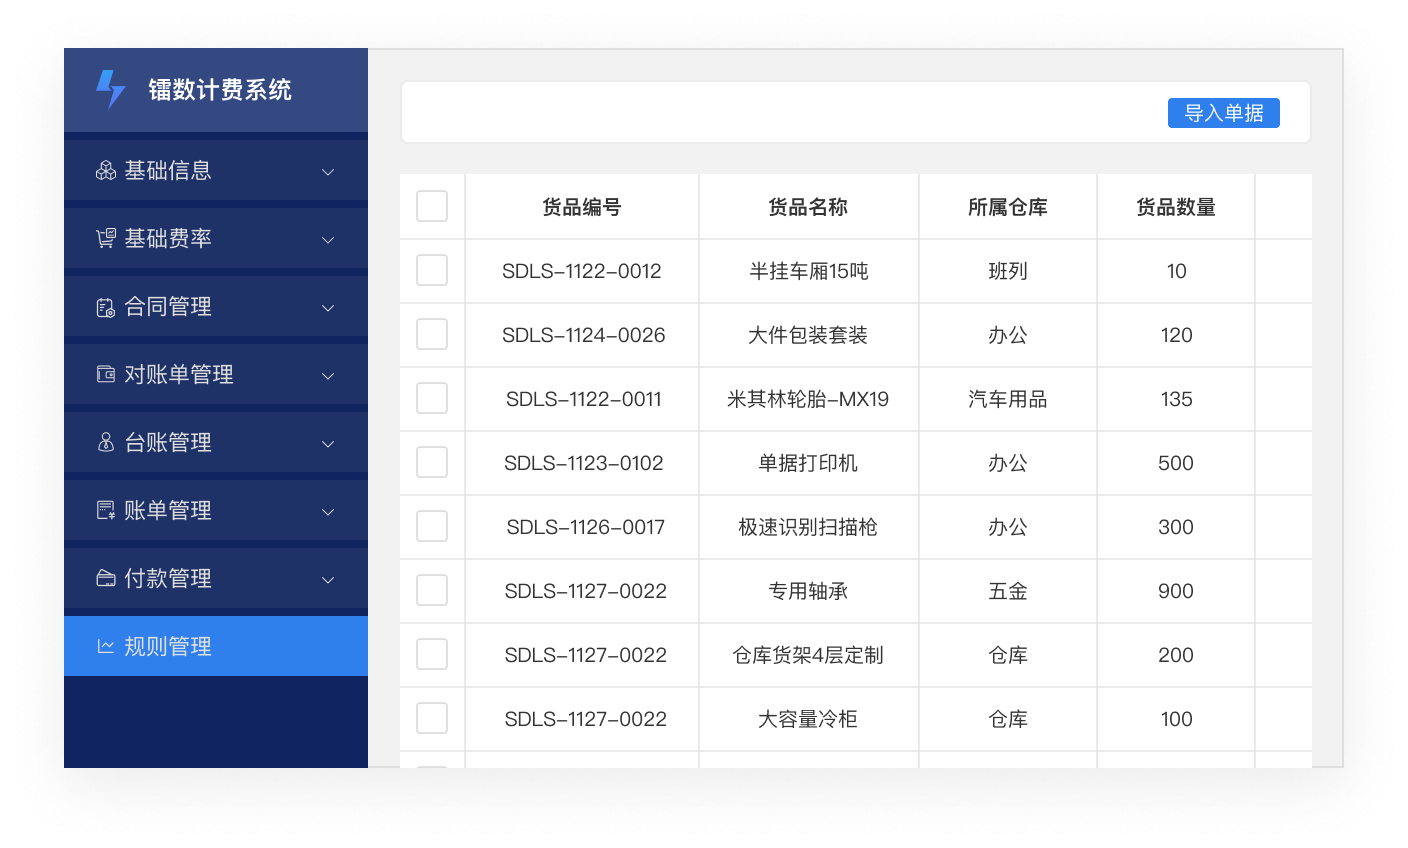1408x848 pixels.
Task: Click cell SDLS-1122-0012
Action: point(582,271)
